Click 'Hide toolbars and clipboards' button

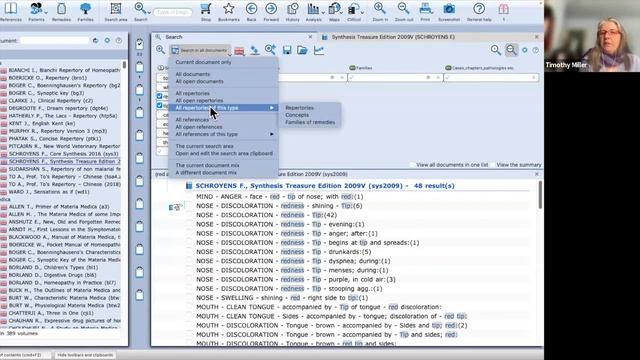coord(85,355)
